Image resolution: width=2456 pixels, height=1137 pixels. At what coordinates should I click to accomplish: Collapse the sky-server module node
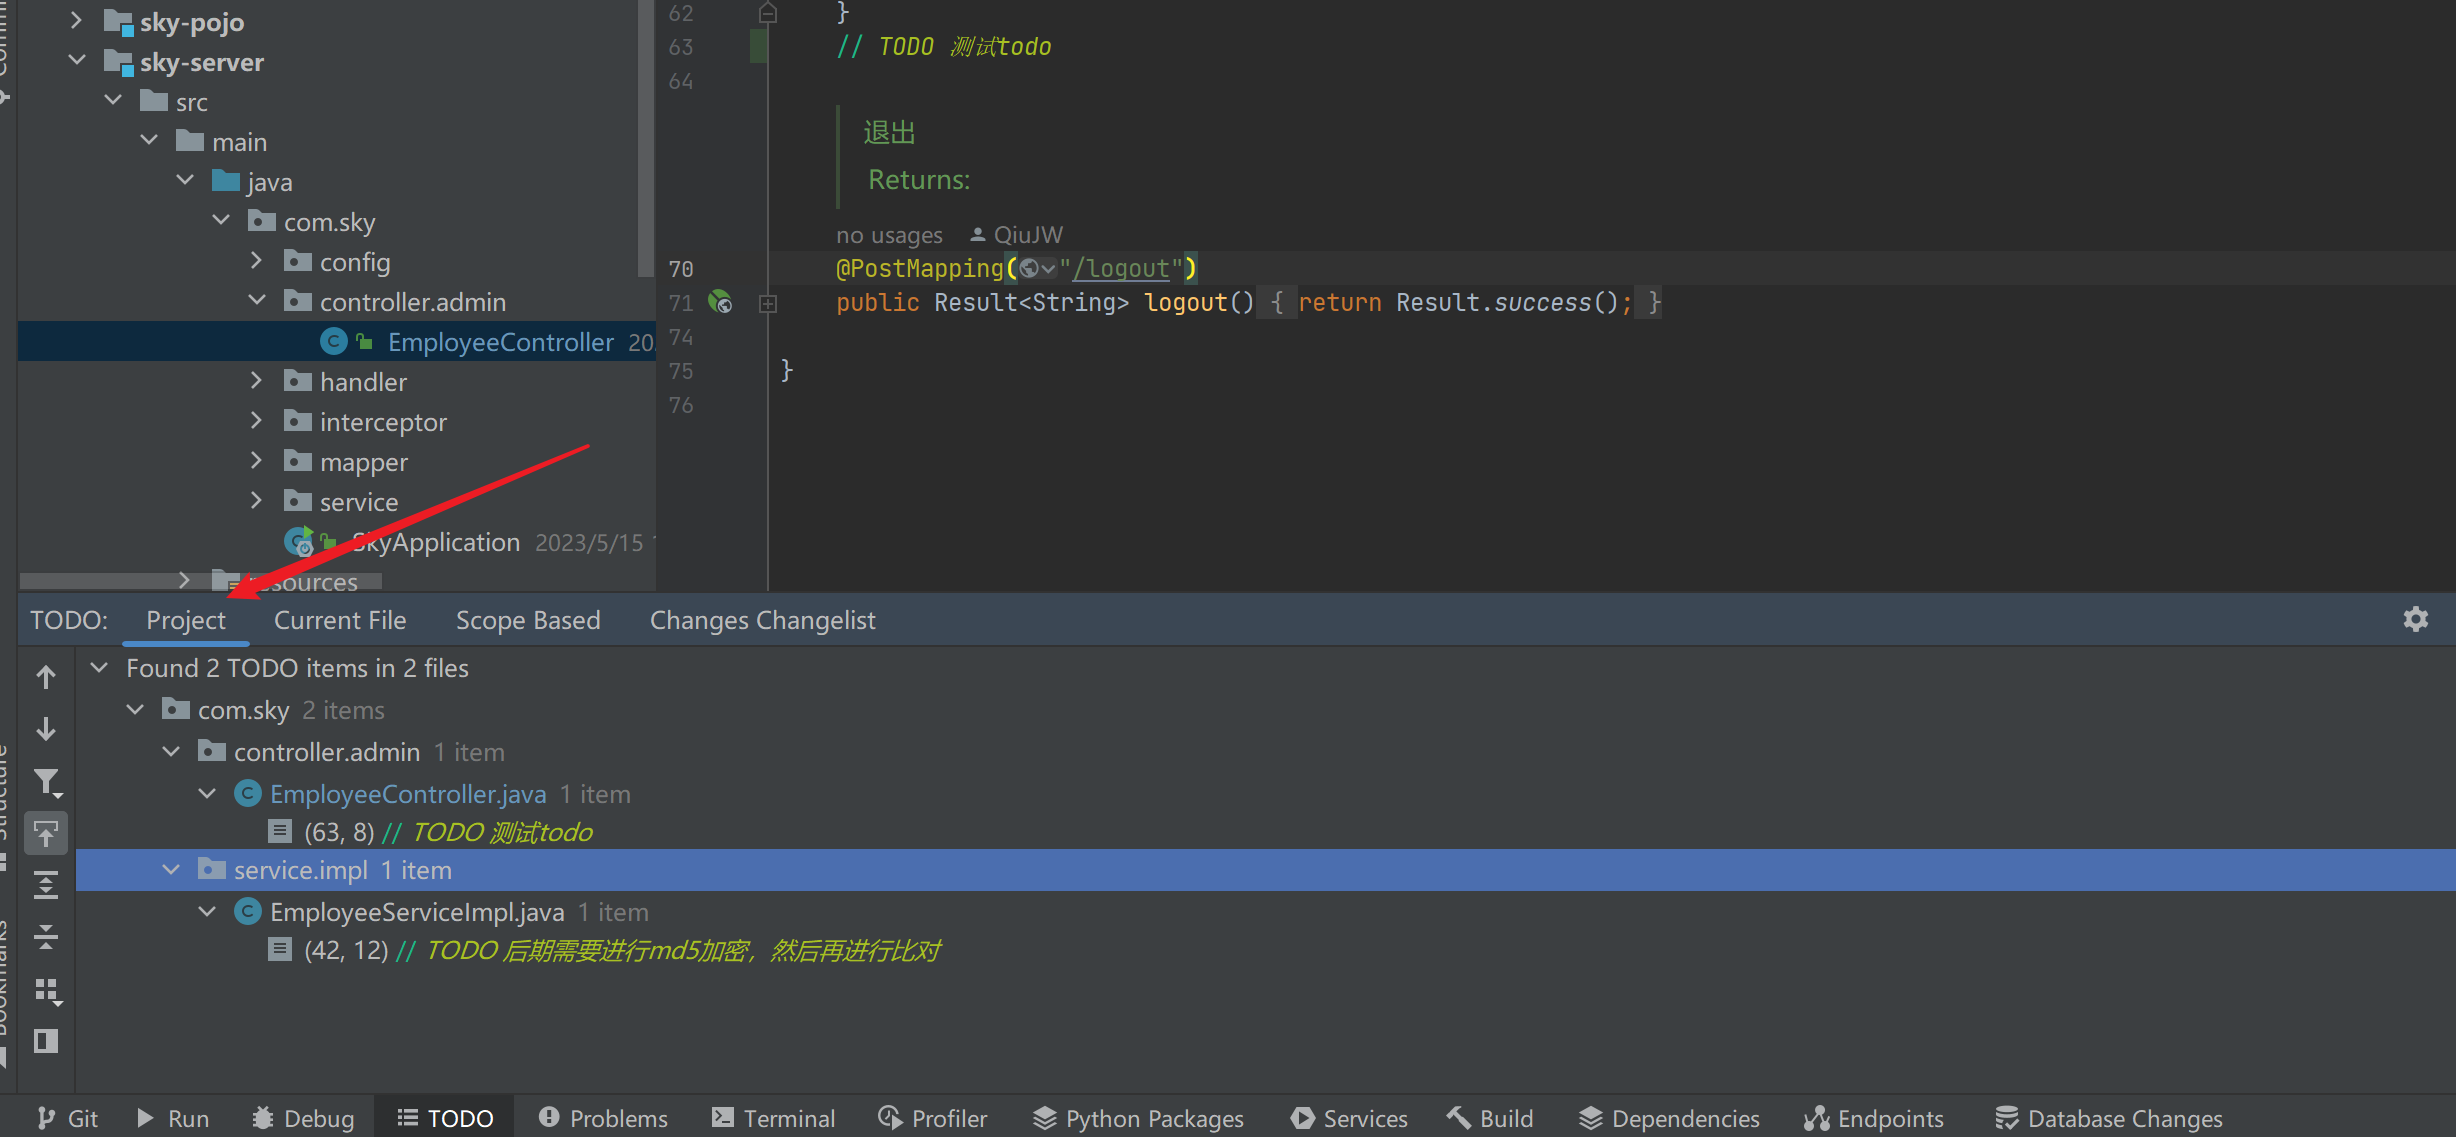coord(77,61)
